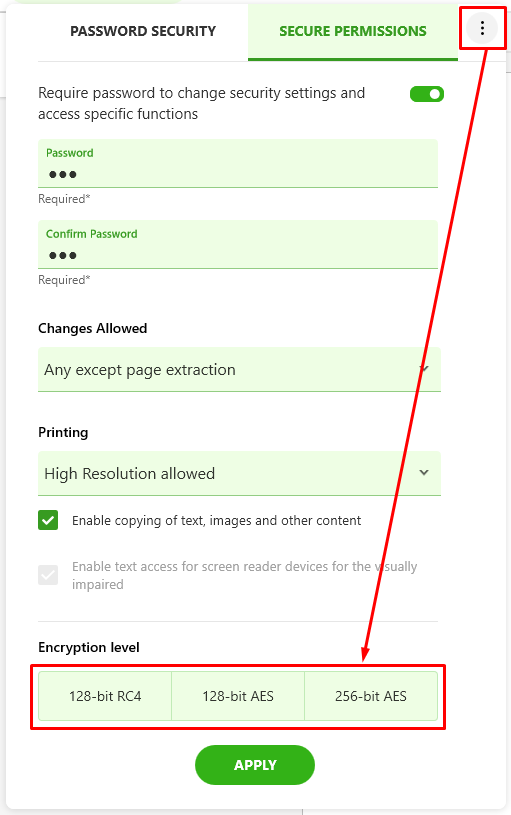Click the chevron arrow in Printing field
The height and width of the screenshot is (815, 511).
coord(424,472)
